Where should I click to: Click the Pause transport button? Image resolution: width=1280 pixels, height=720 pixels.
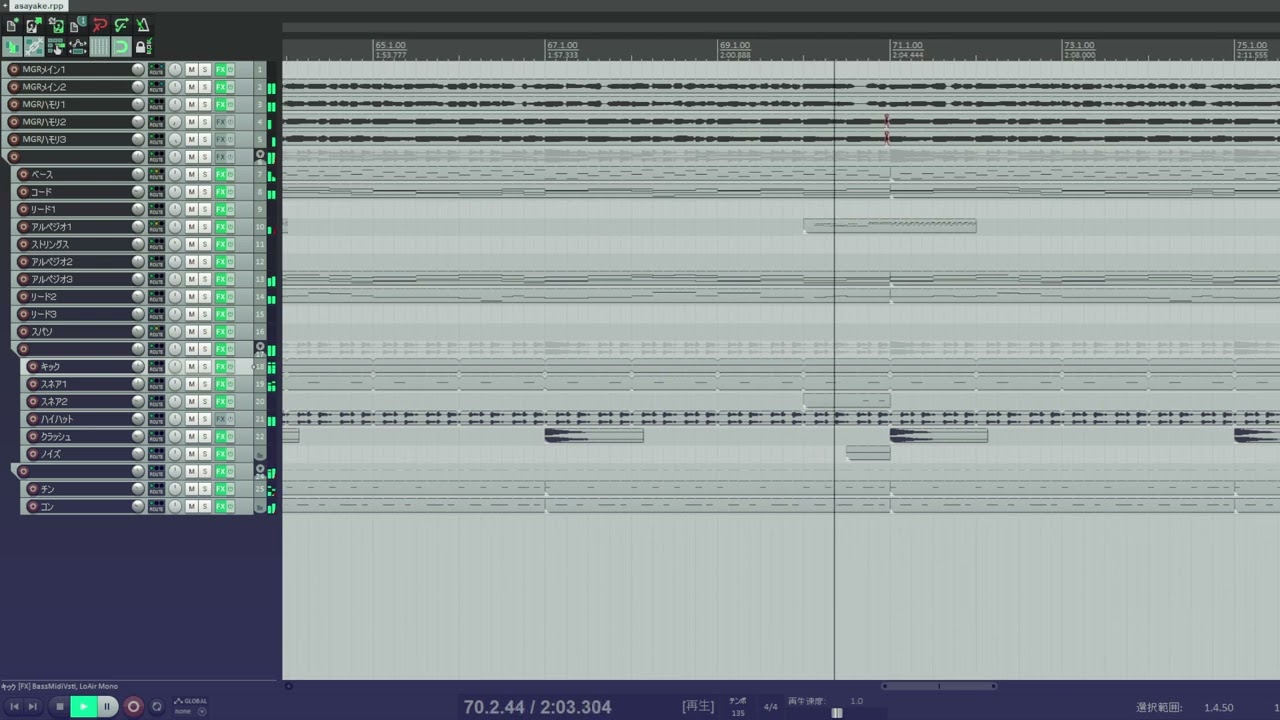(x=107, y=707)
